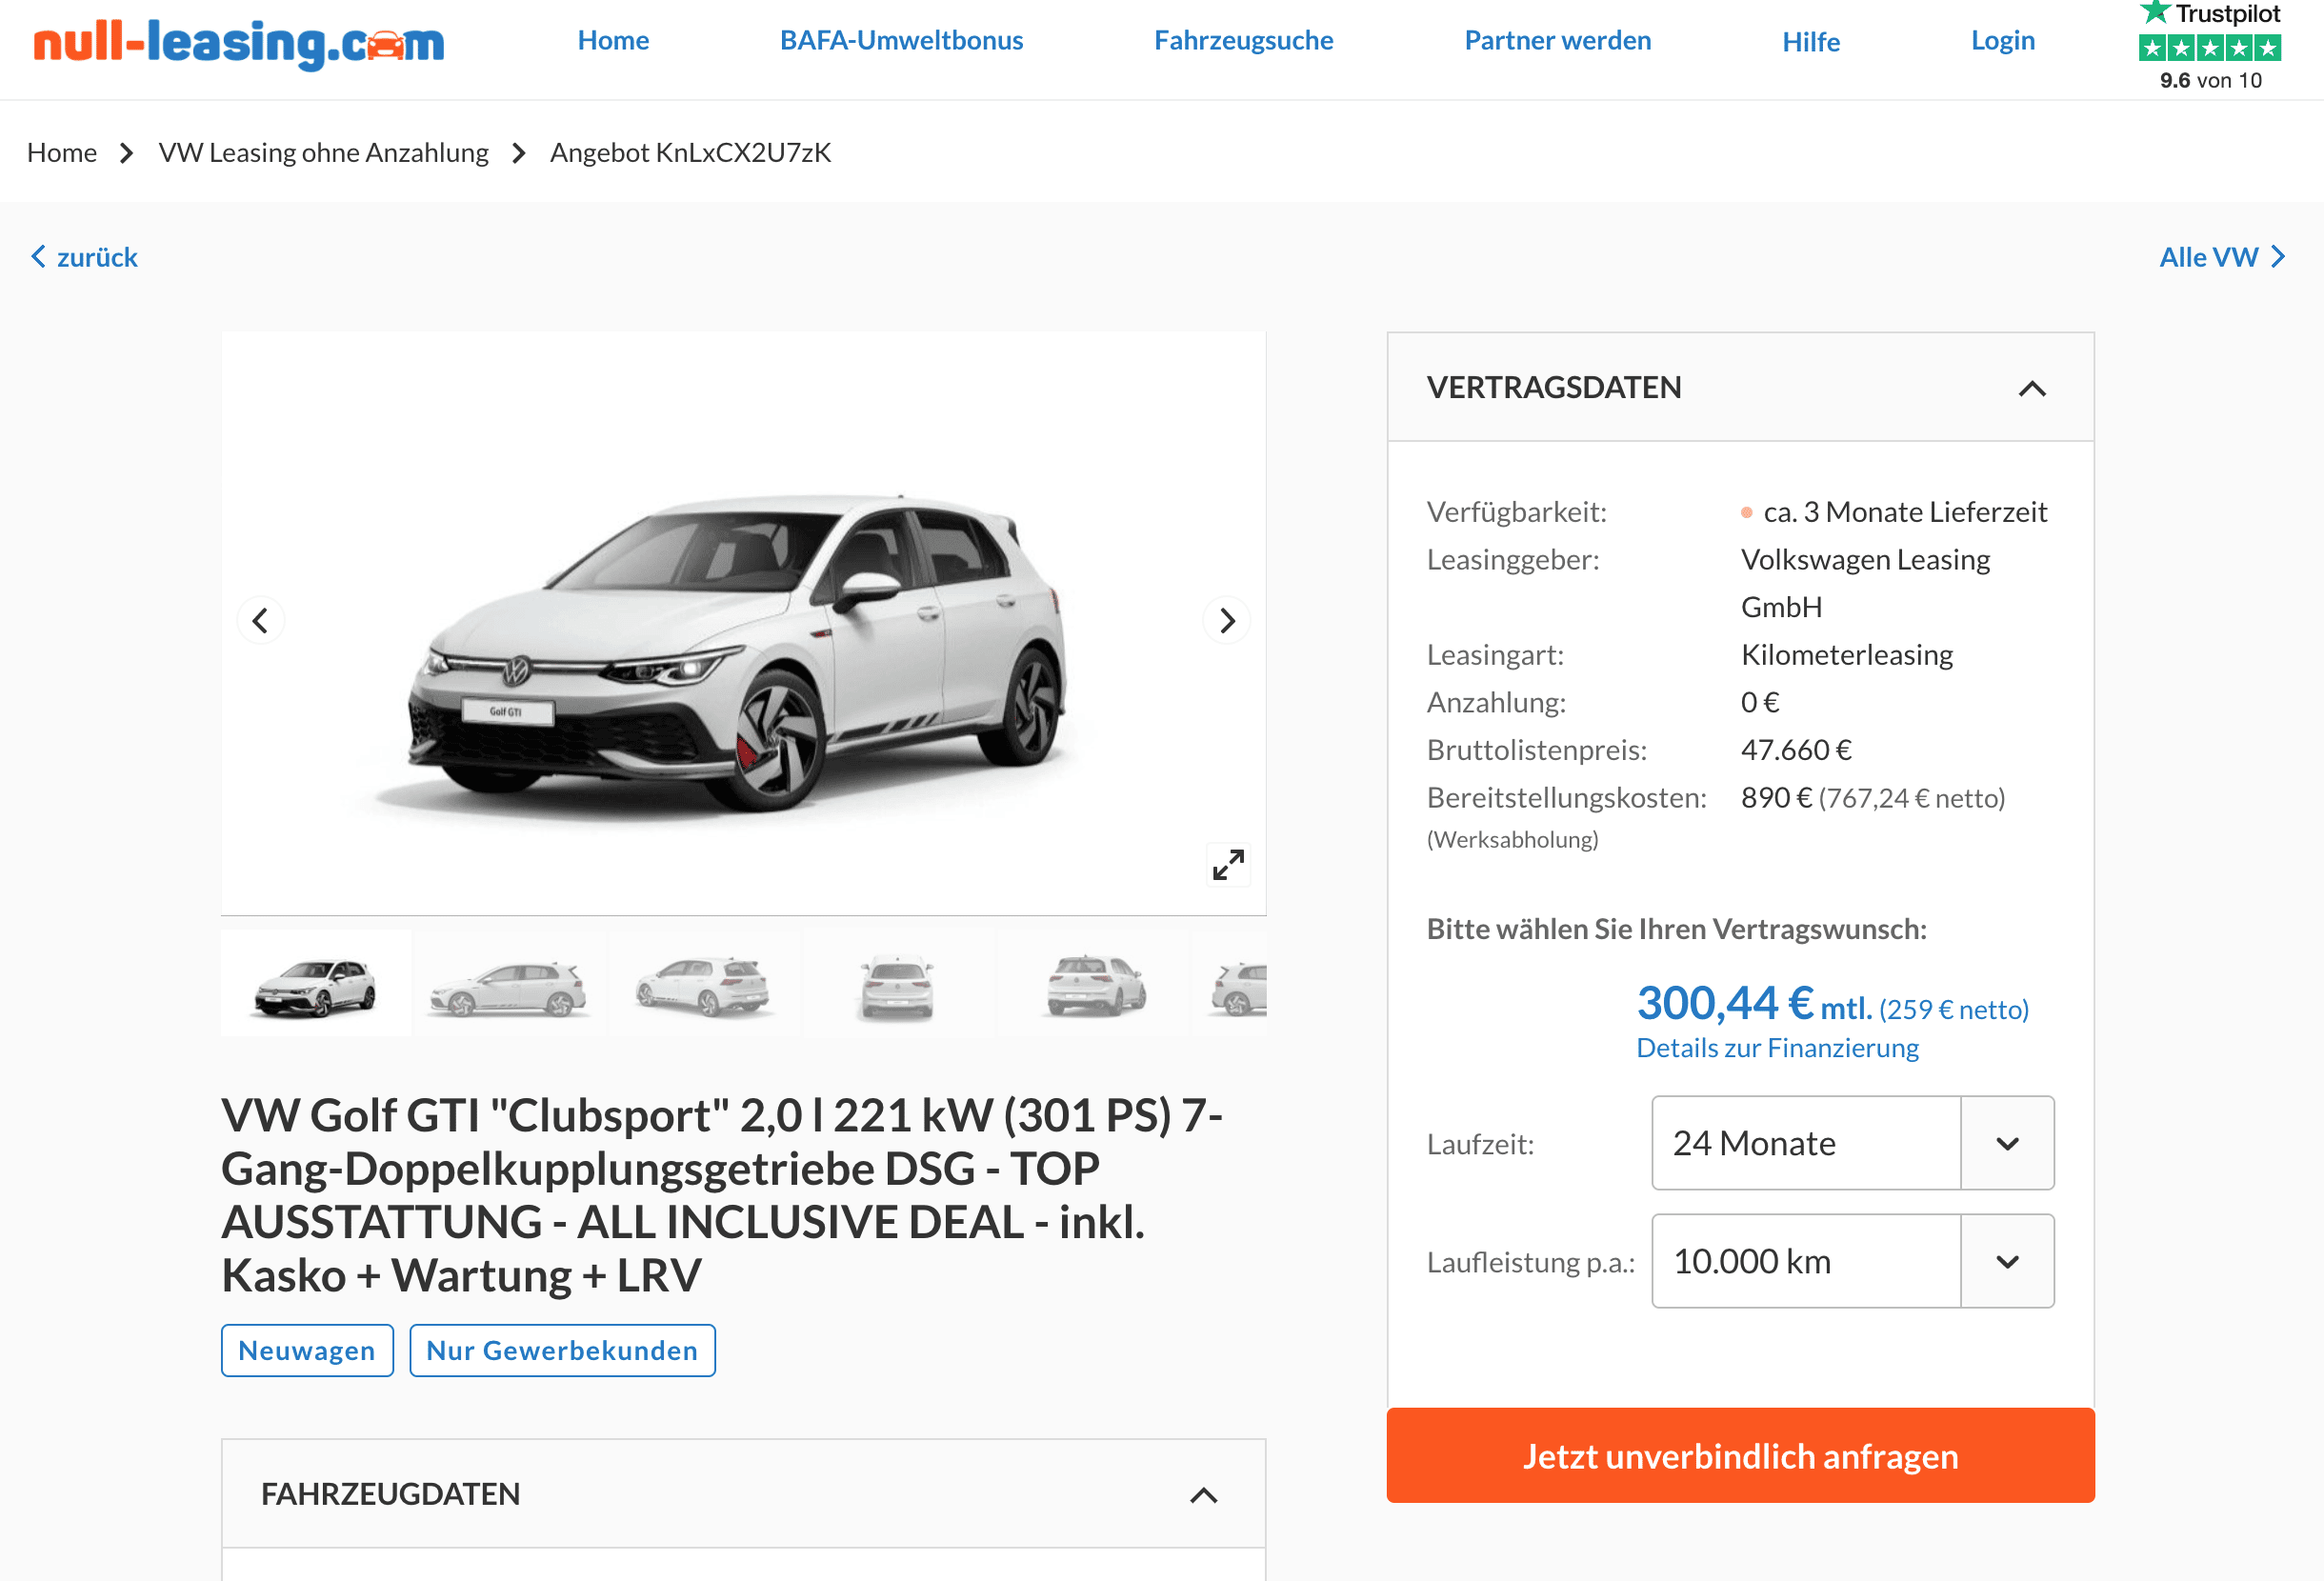Show previous car image in gallery
Image resolution: width=2324 pixels, height=1581 pixels.
pos(260,621)
